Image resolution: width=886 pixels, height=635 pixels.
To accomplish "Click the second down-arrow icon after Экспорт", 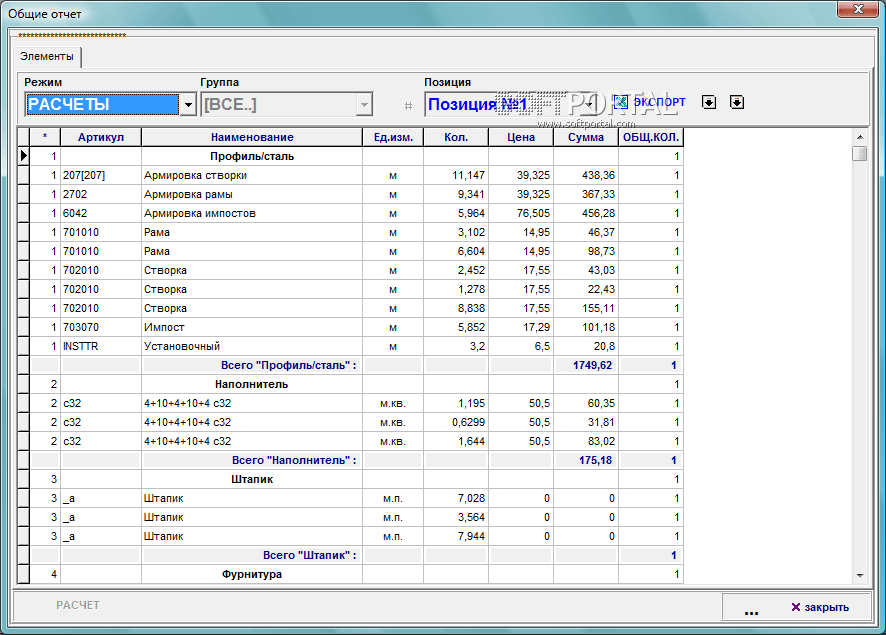I will click(737, 102).
